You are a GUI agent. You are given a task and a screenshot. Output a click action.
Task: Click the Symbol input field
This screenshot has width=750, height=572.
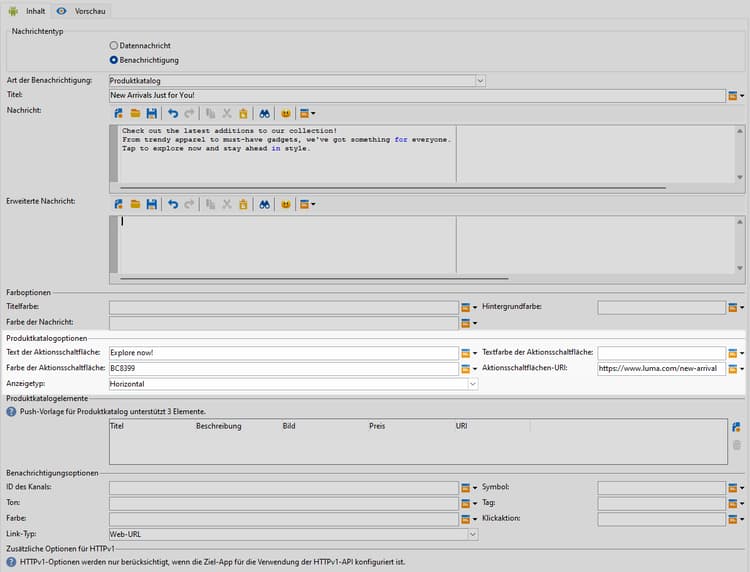(x=661, y=487)
